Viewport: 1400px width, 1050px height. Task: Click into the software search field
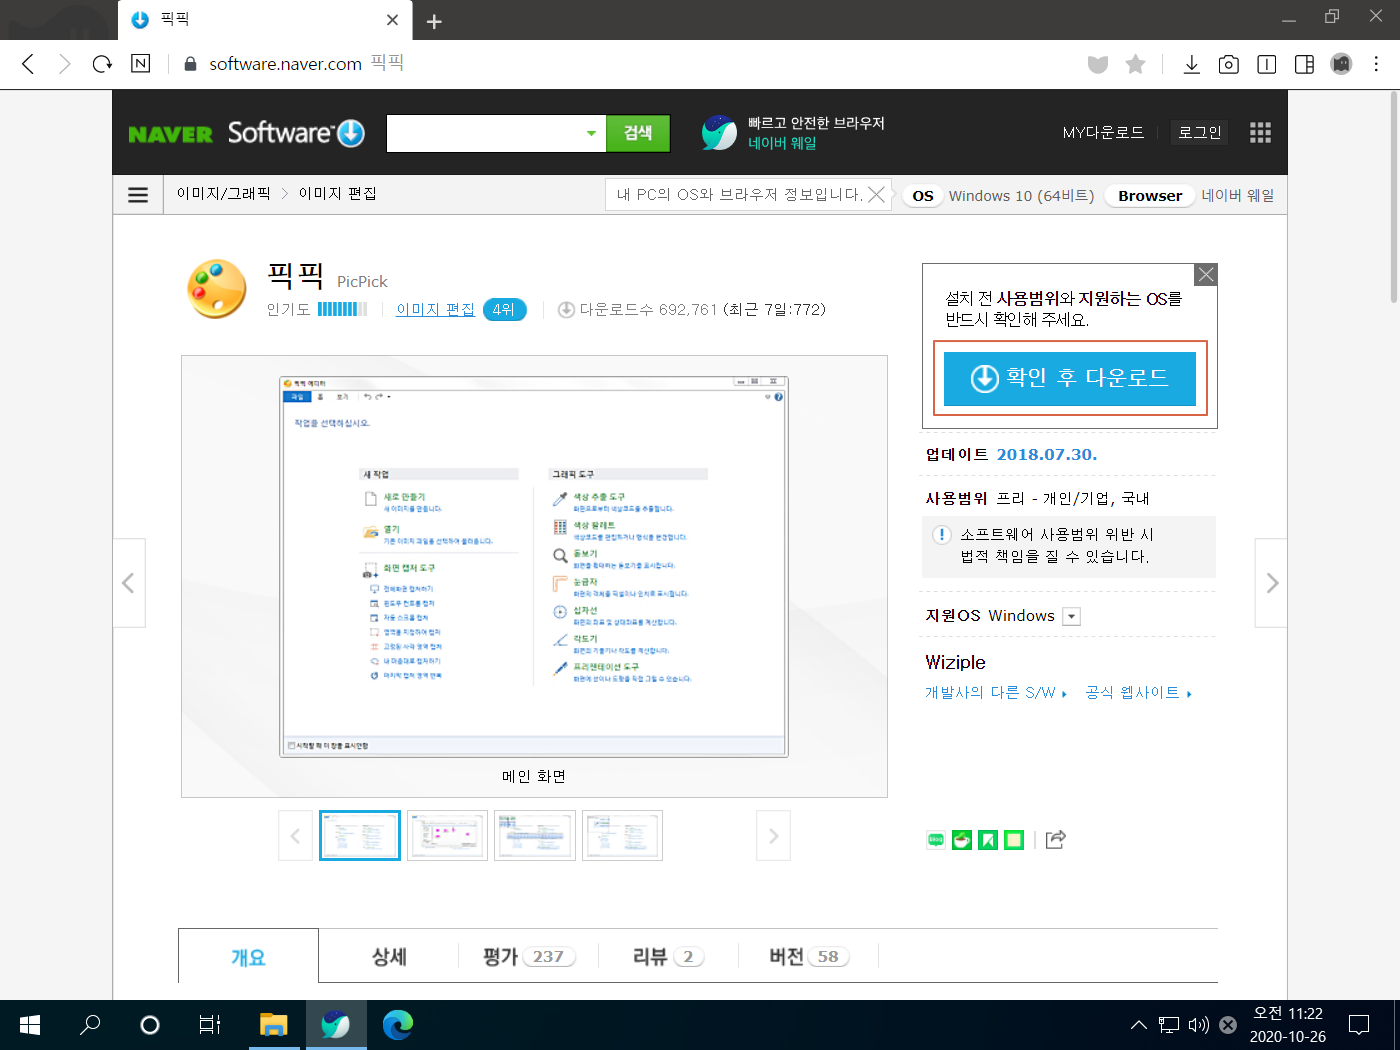[484, 133]
